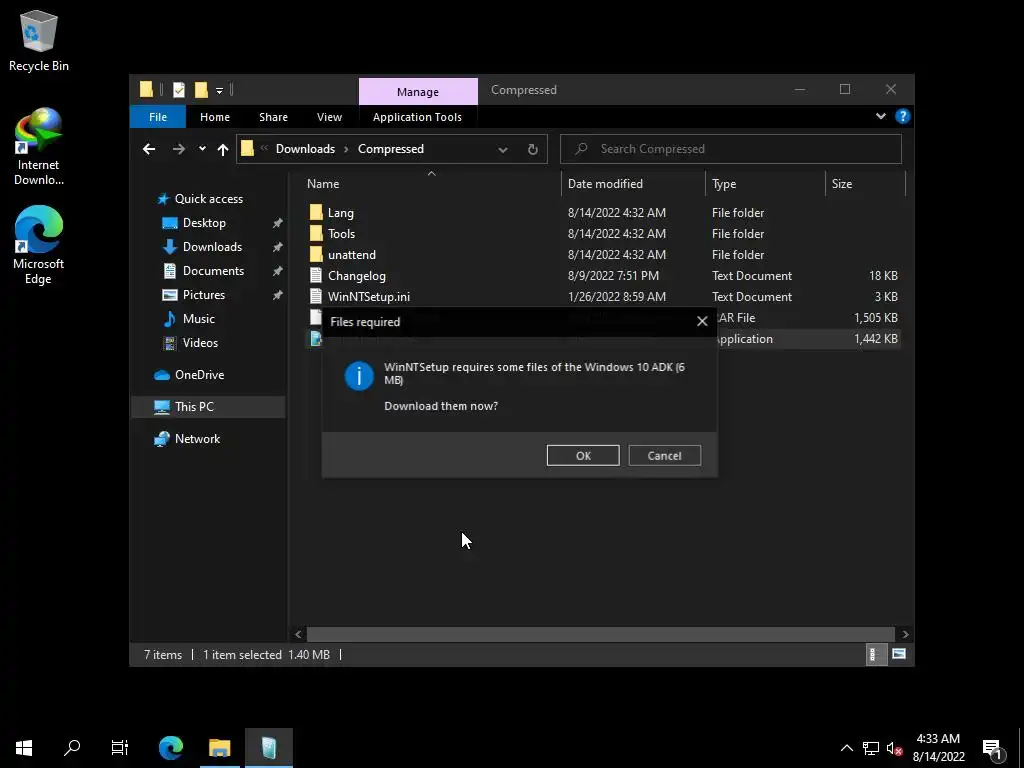Open taskbar Search magnifier
The image size is (1024, 768).
point(72,748)
